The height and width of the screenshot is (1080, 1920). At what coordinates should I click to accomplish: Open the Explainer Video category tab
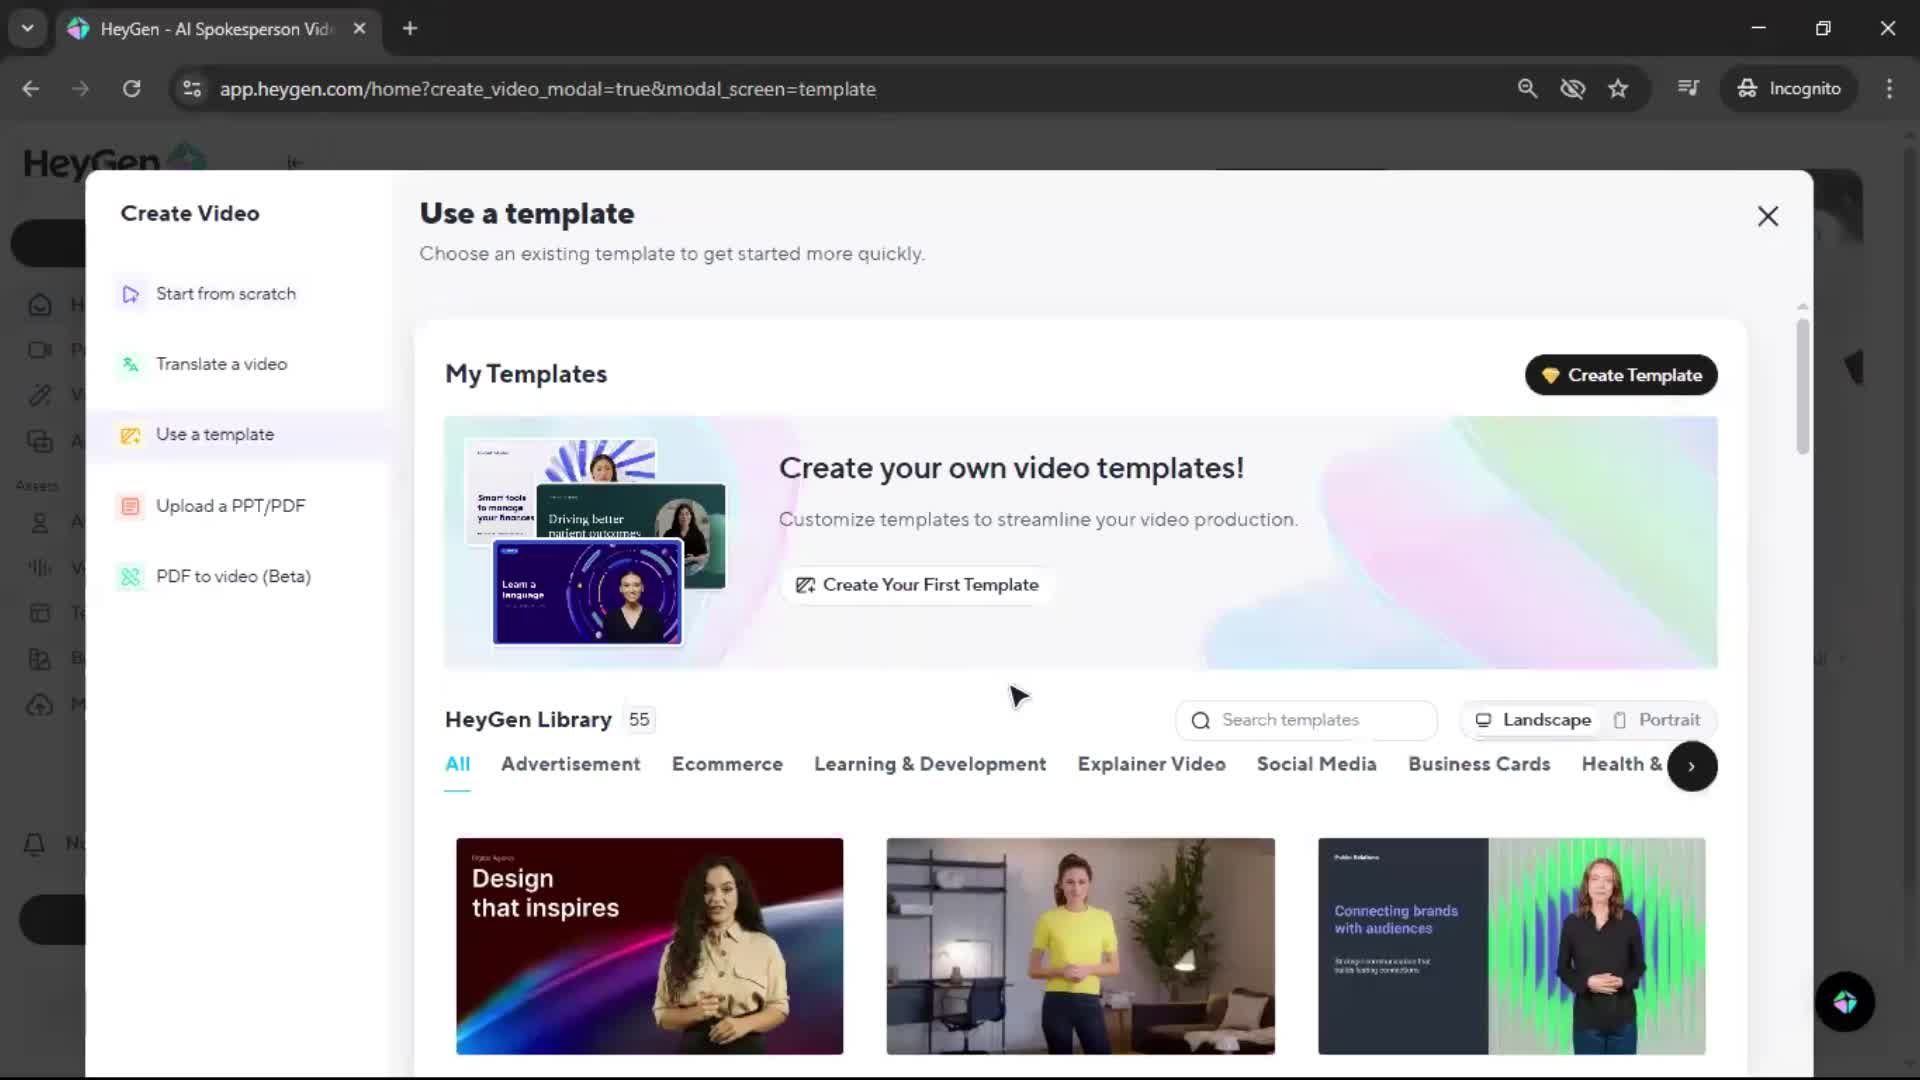click(x=1151, y=764)
